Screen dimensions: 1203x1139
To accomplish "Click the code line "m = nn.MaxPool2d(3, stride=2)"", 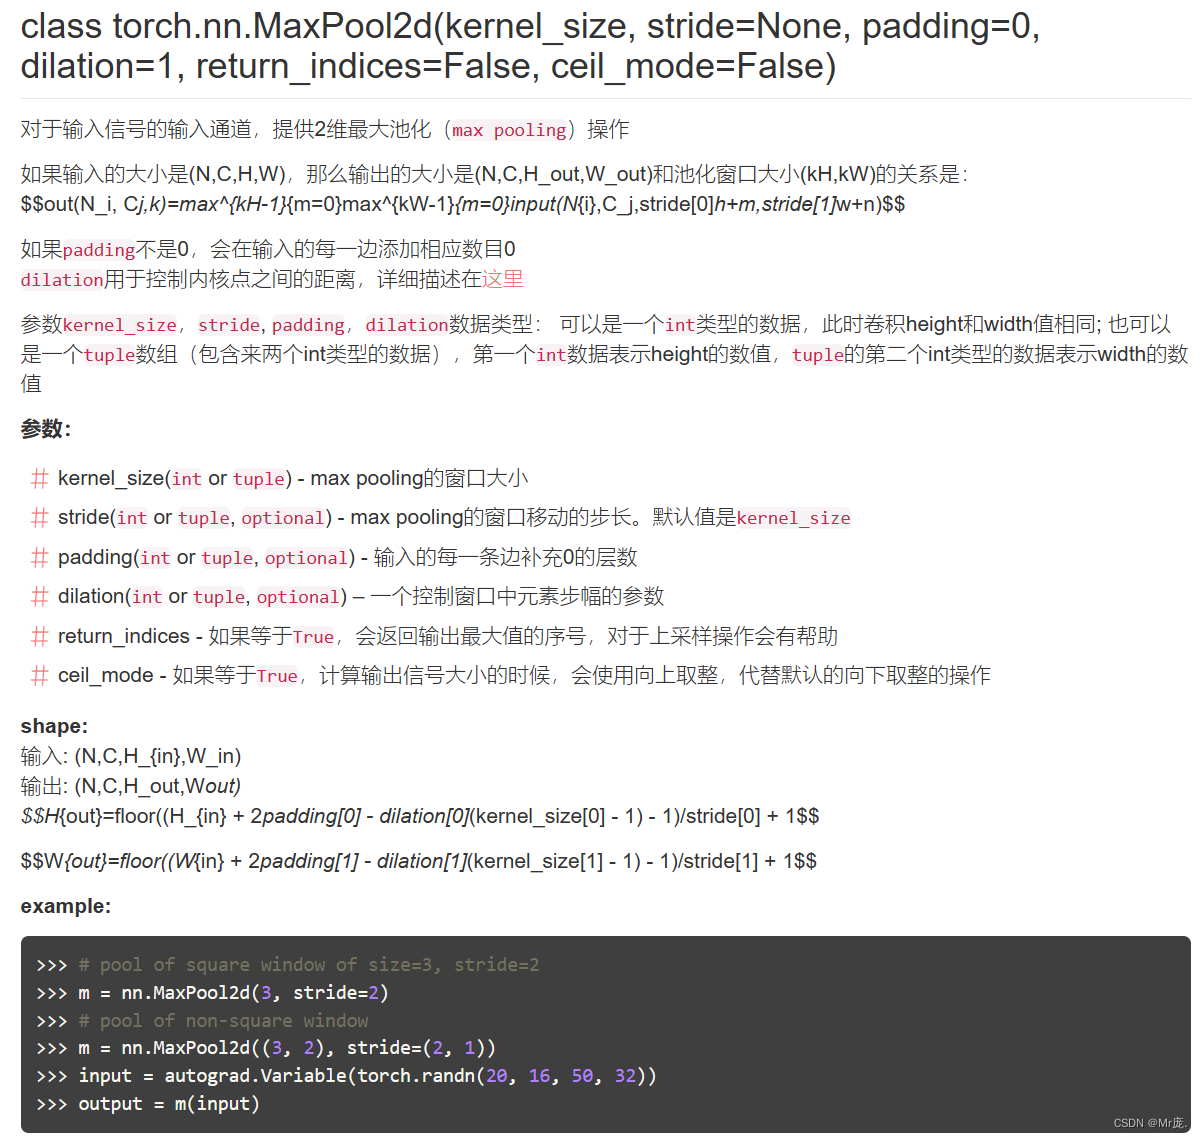I will point(233,993).
